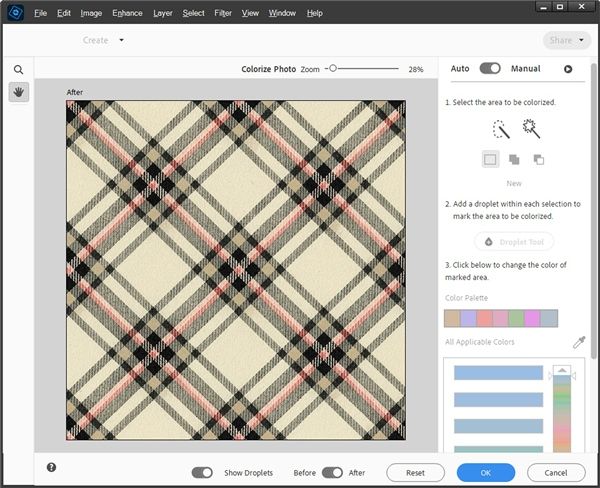Click the vertical hue spectrum slider
Screen dimensions: 600x488
click(562, 413)
